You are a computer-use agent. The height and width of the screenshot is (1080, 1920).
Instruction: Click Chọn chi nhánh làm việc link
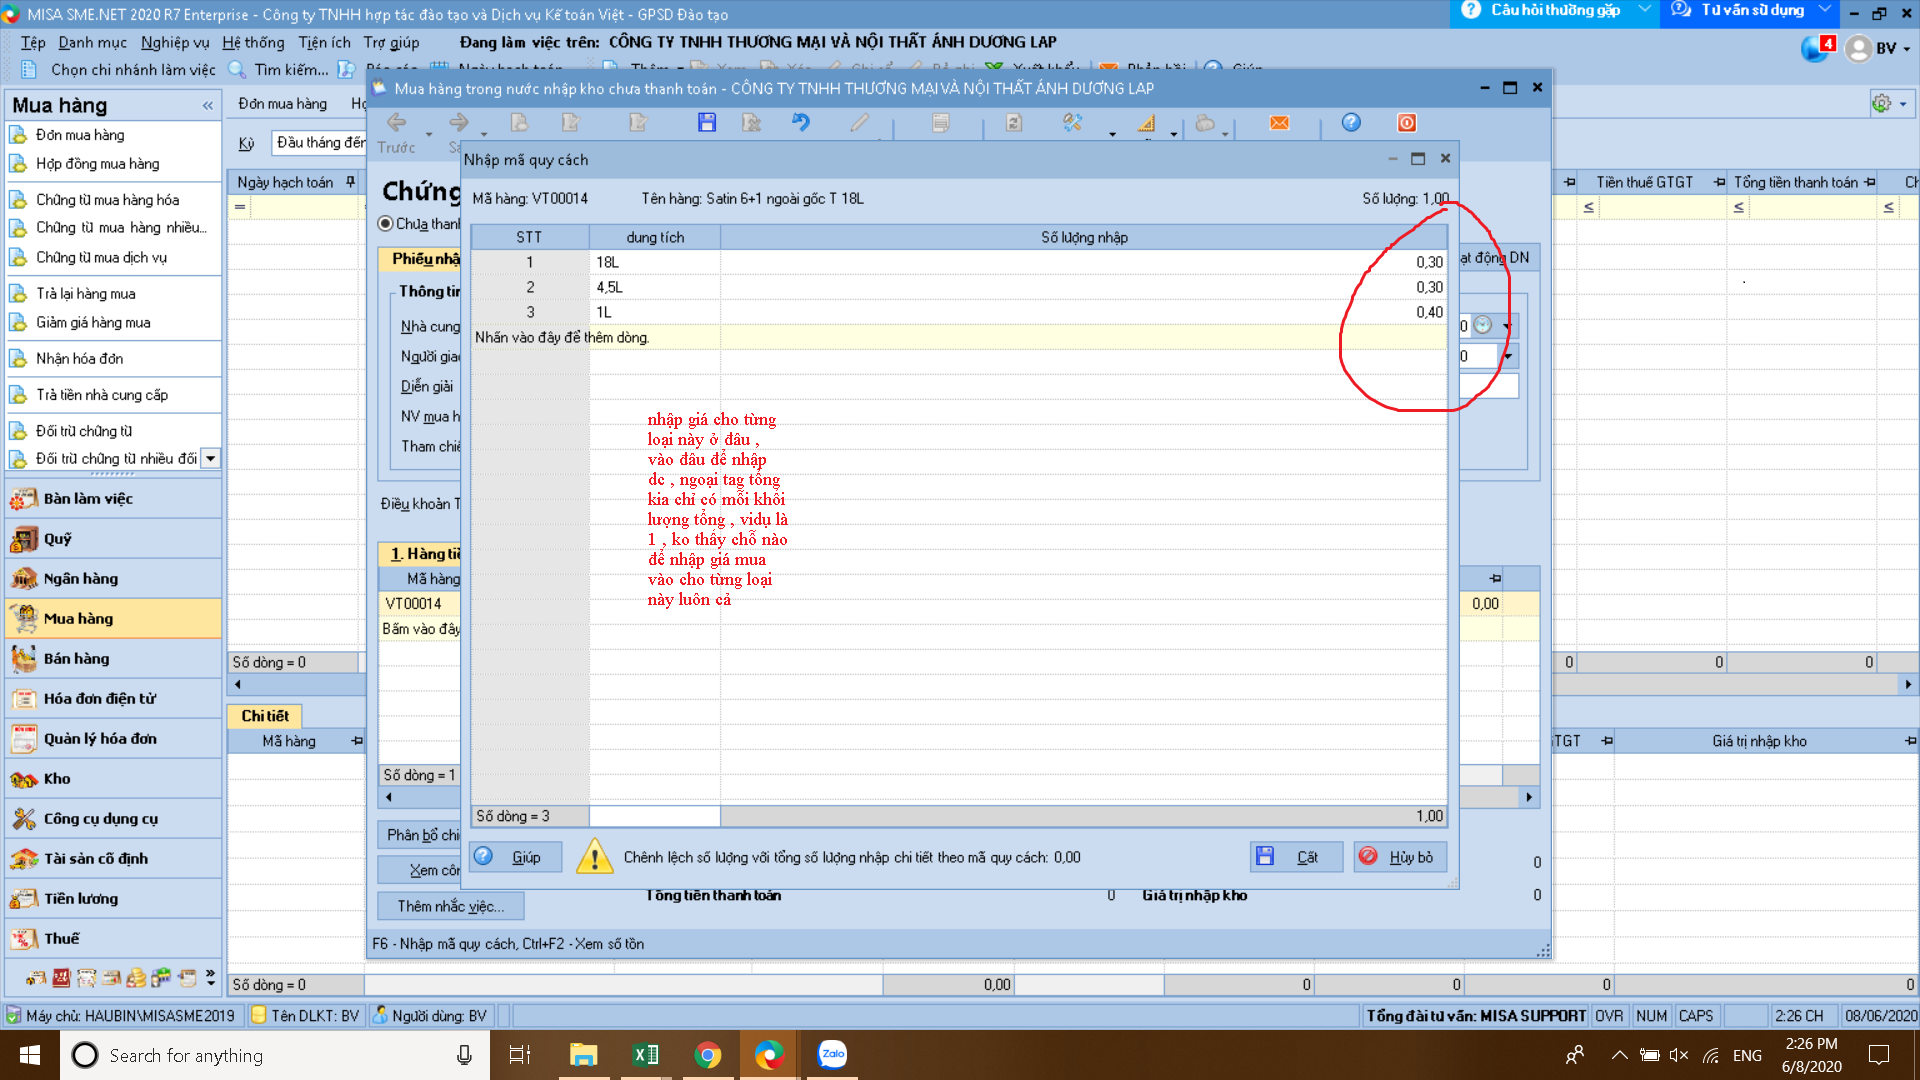[x=133, y=70]
